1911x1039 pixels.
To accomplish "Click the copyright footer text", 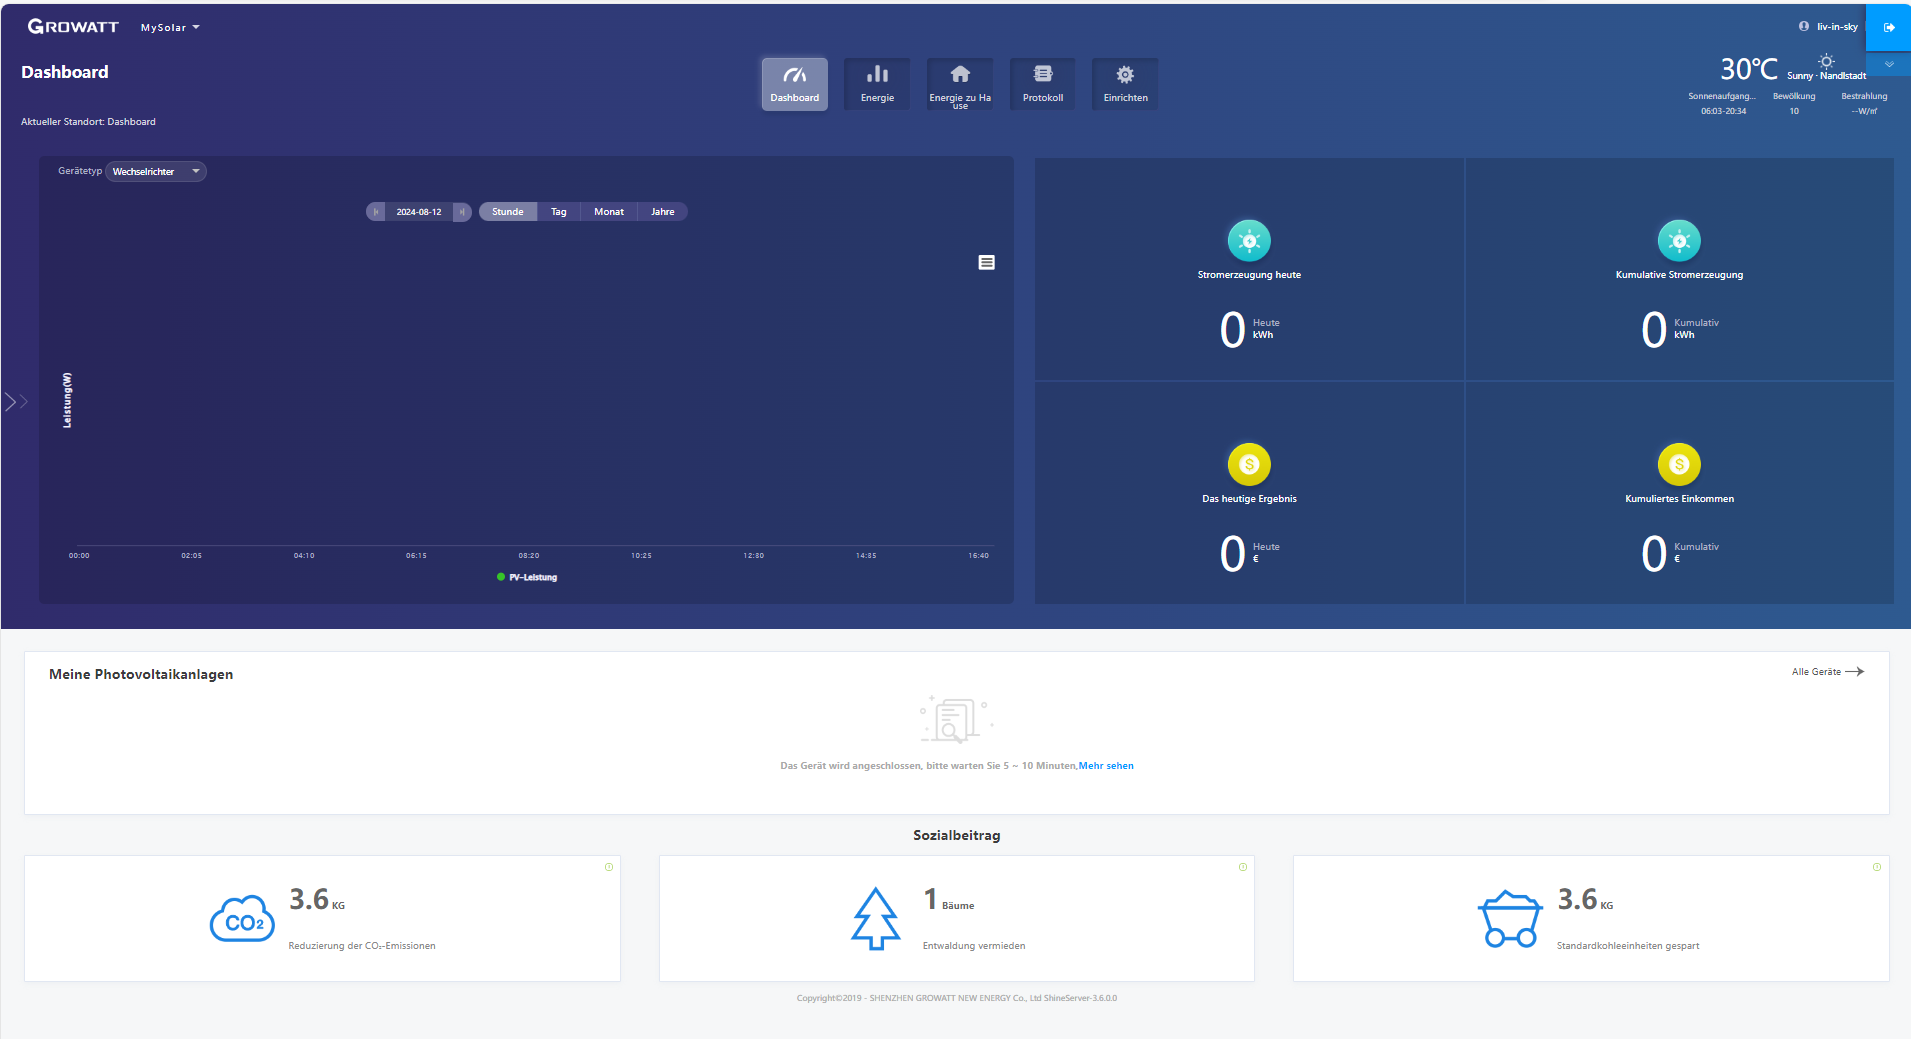I will tap(956, 998).
